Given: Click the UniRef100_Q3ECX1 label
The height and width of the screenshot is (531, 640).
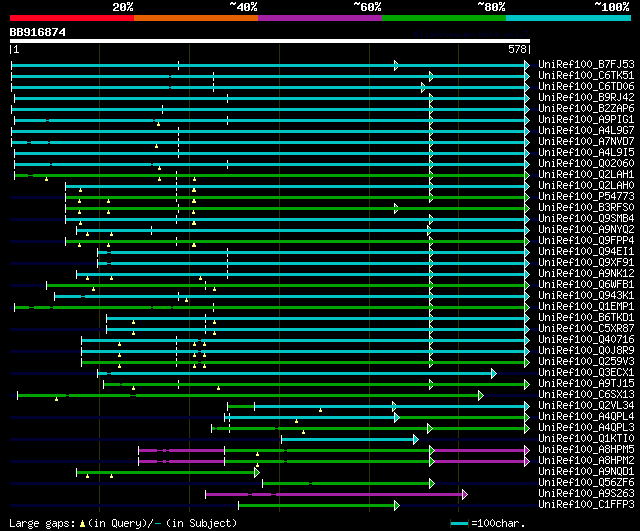Looking at the screenshot, I should (x=586, y=373).
